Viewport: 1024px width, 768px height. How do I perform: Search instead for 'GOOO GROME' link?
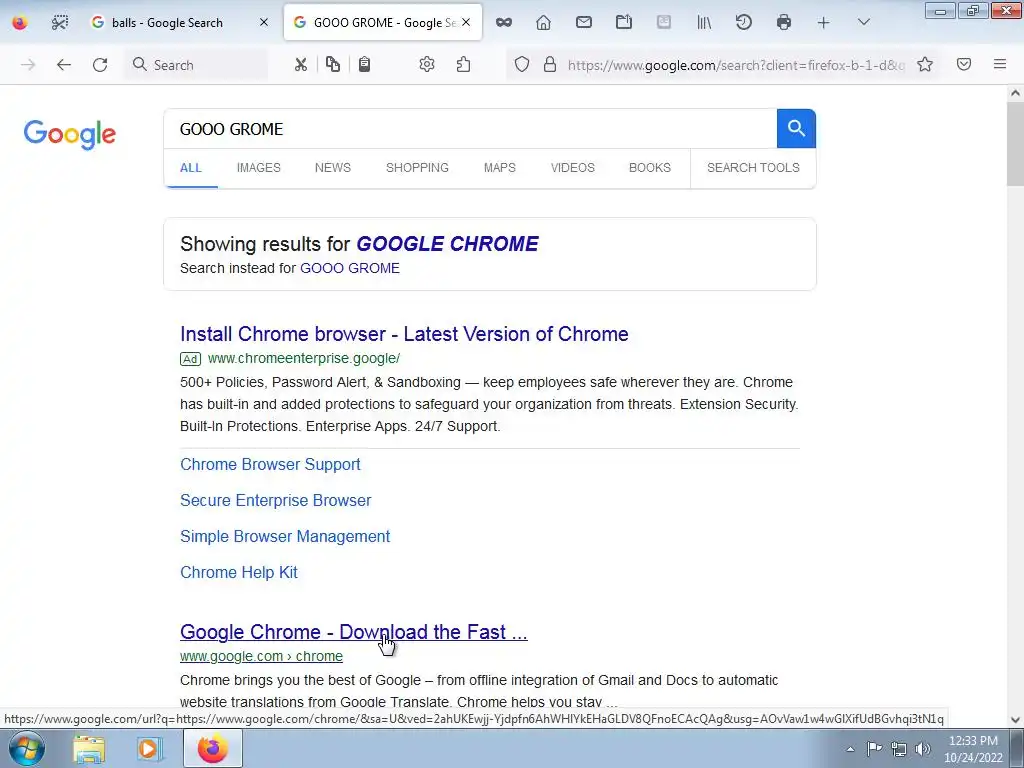point(349,268)
